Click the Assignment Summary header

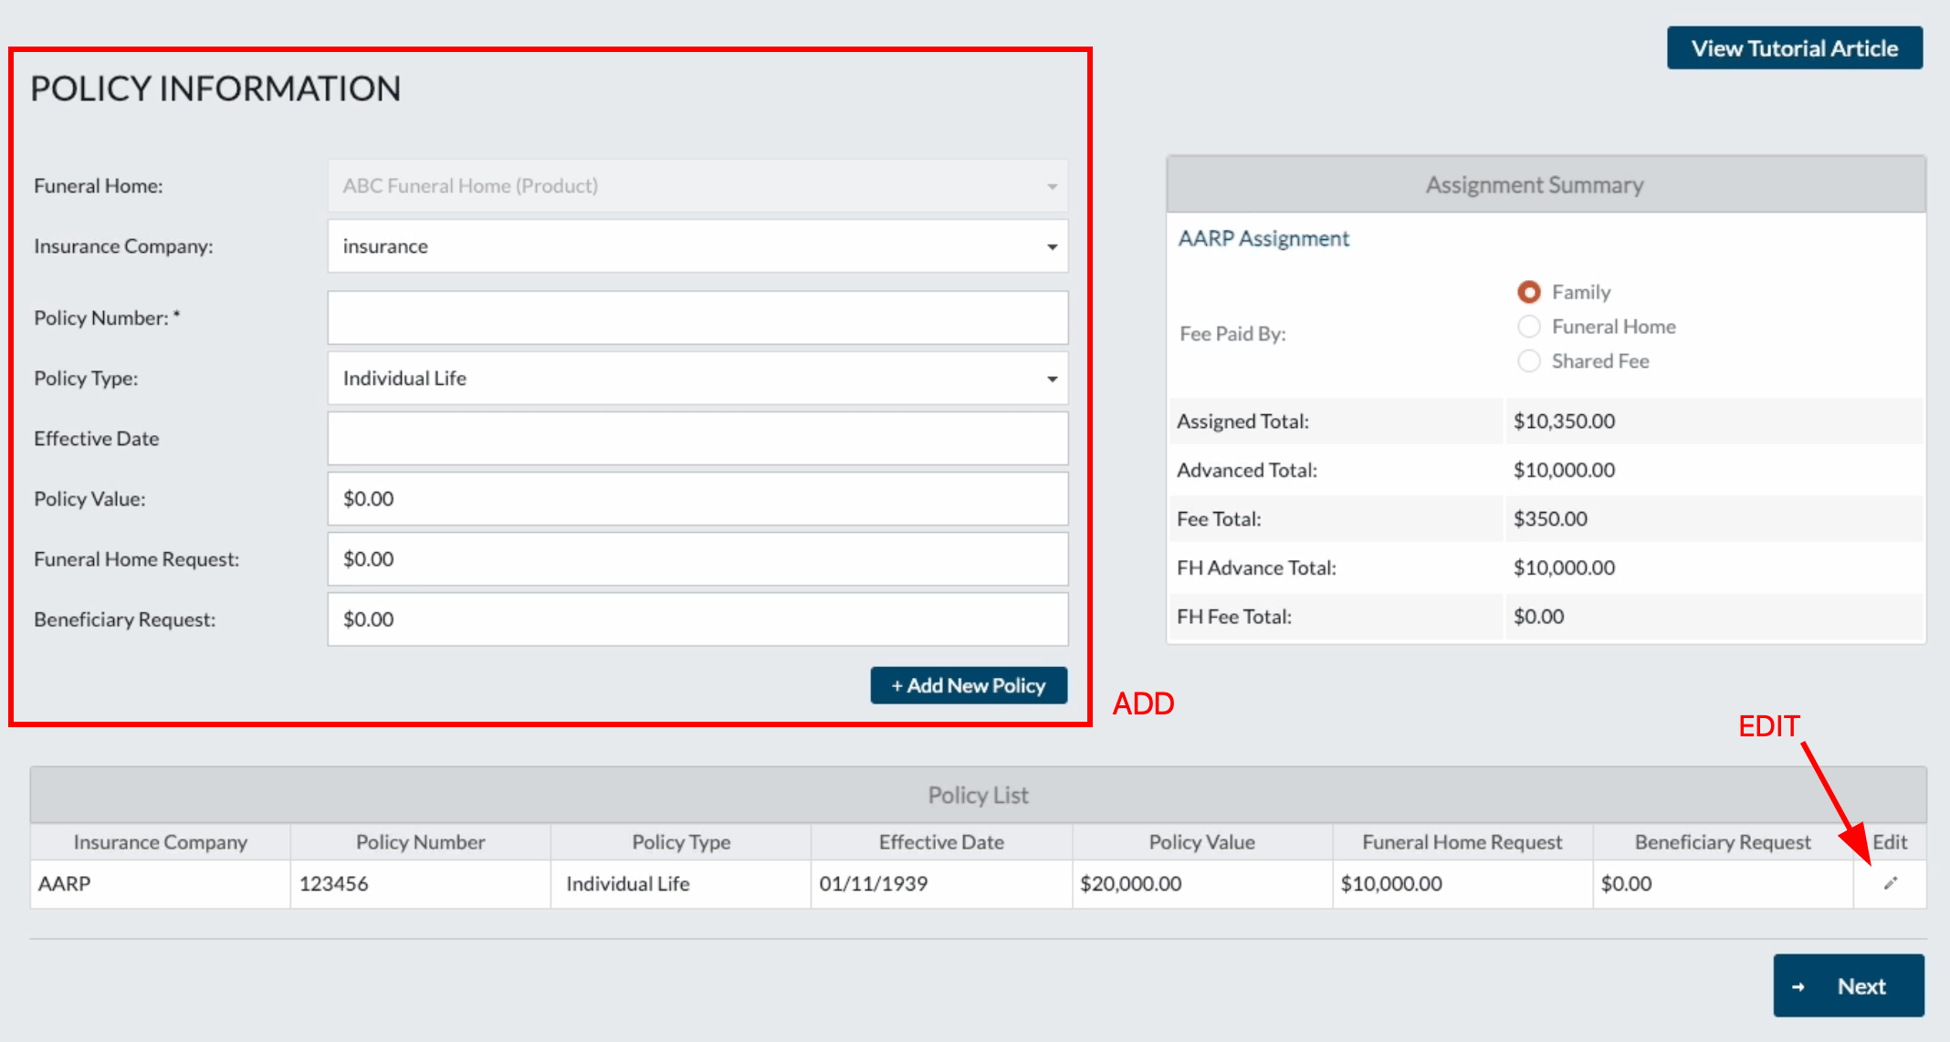[x=1533, y=184]
